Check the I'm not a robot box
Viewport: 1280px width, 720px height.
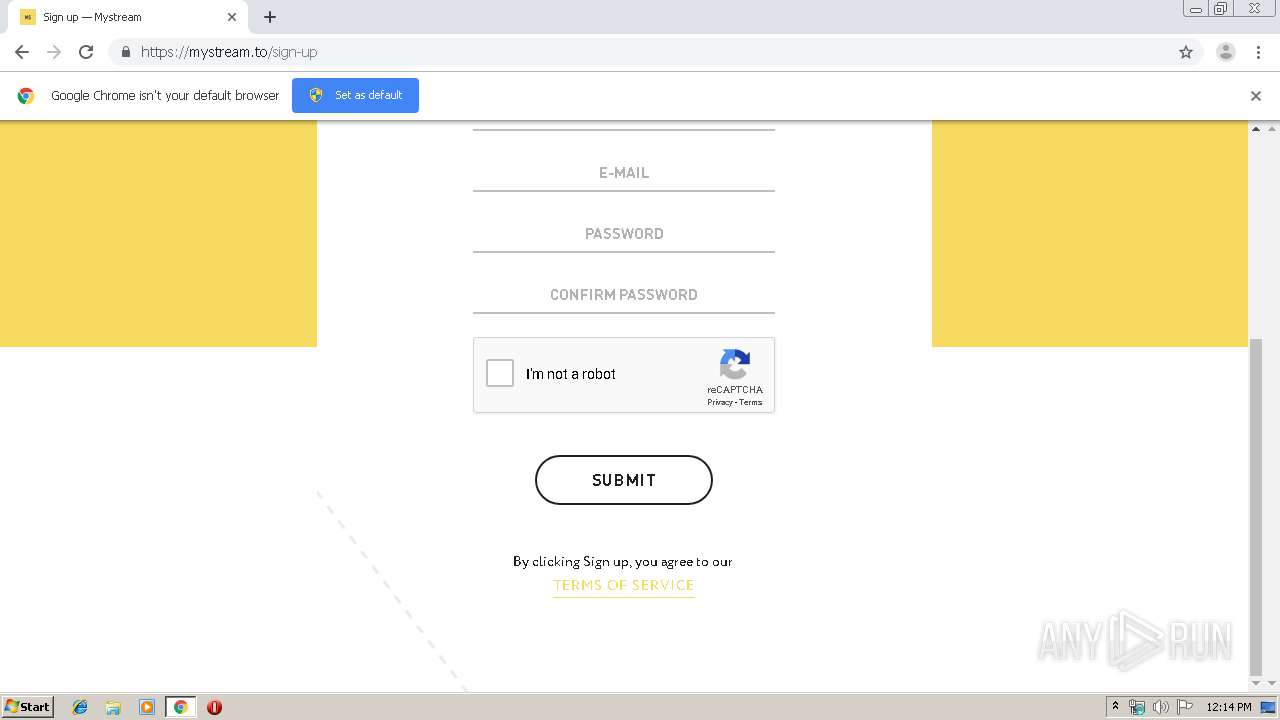pos(500,374)
